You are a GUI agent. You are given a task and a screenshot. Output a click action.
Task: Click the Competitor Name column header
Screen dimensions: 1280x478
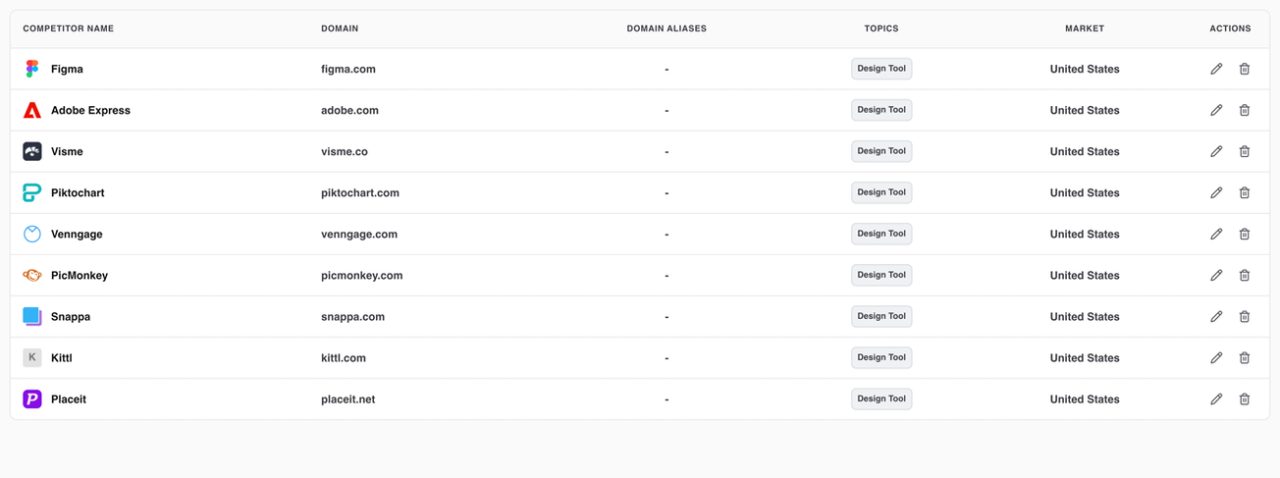(x=68, y=29)
